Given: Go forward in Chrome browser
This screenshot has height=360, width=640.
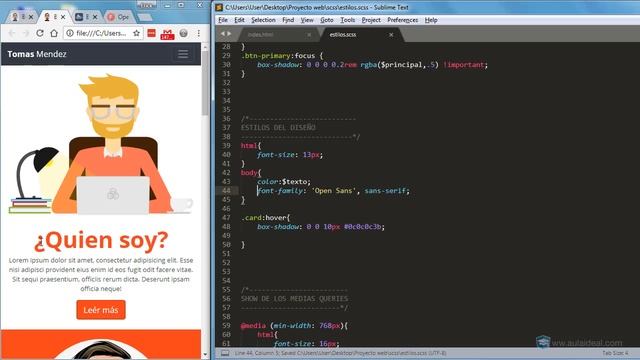Looking at the screenshot, I should click(x=25, y=33).
